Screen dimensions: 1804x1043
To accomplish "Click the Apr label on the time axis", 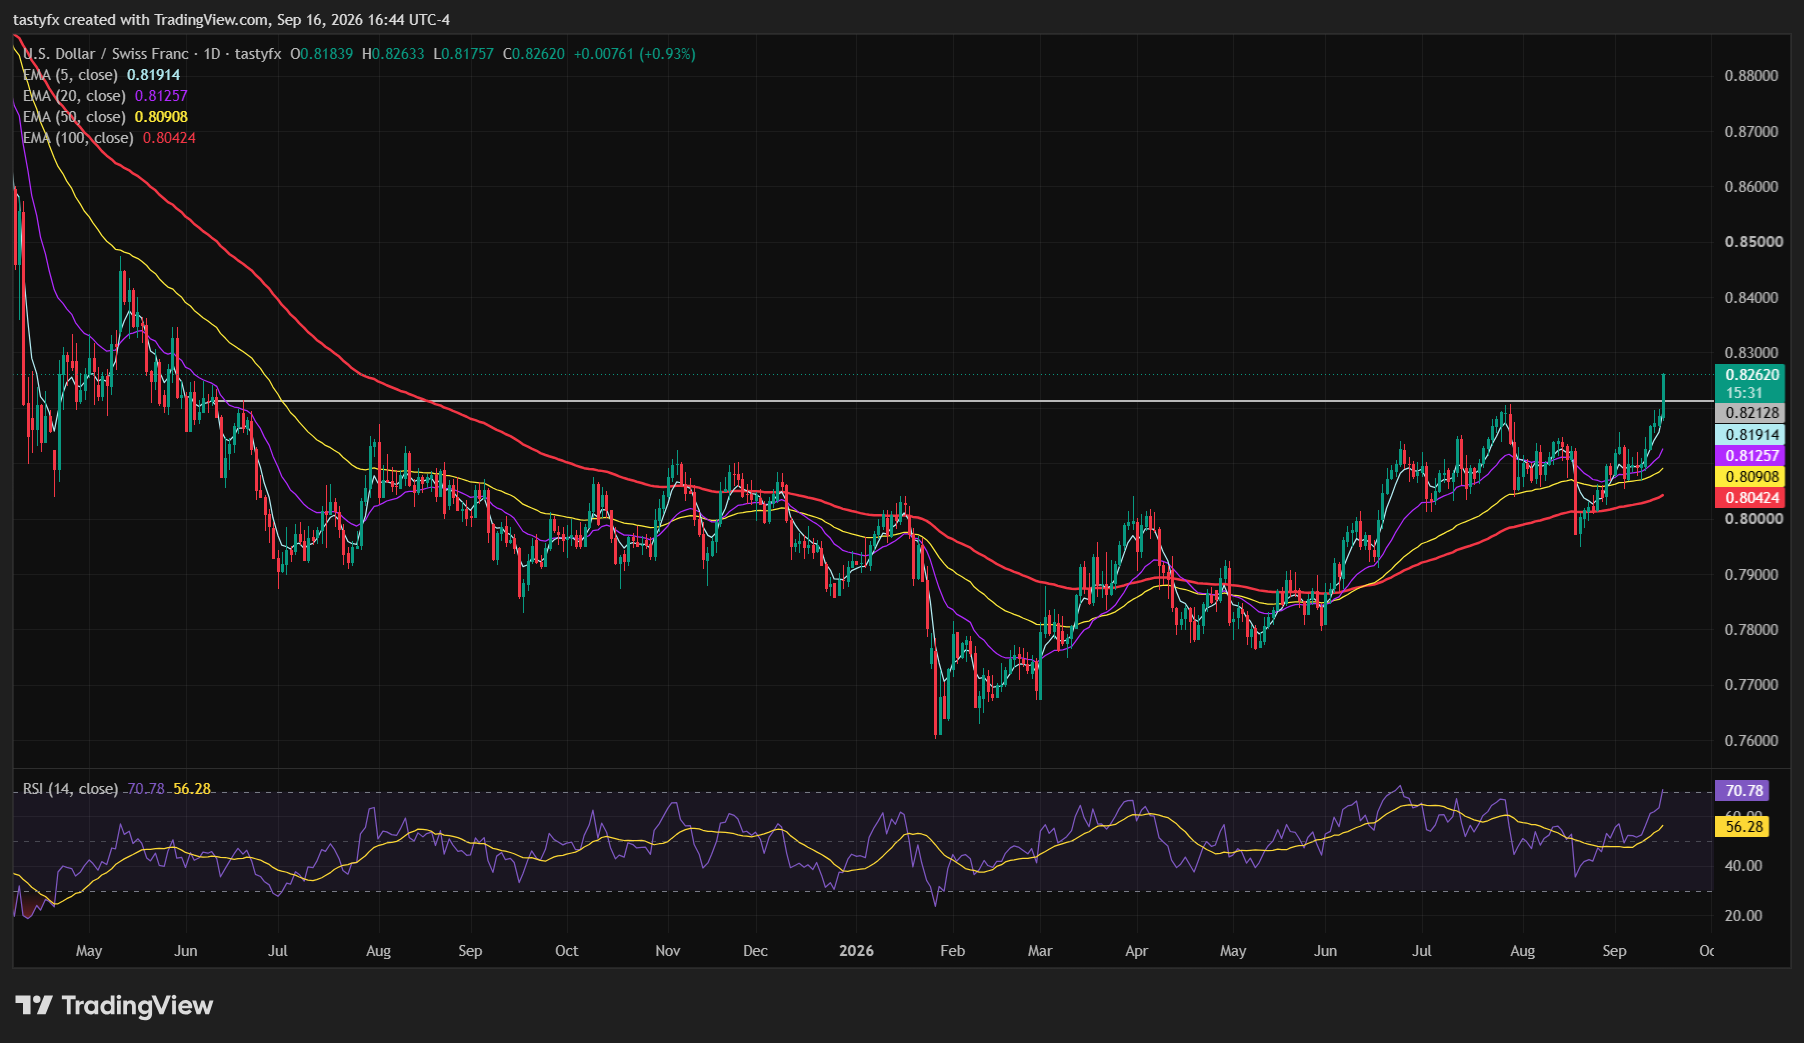I will click(1137, 951).
